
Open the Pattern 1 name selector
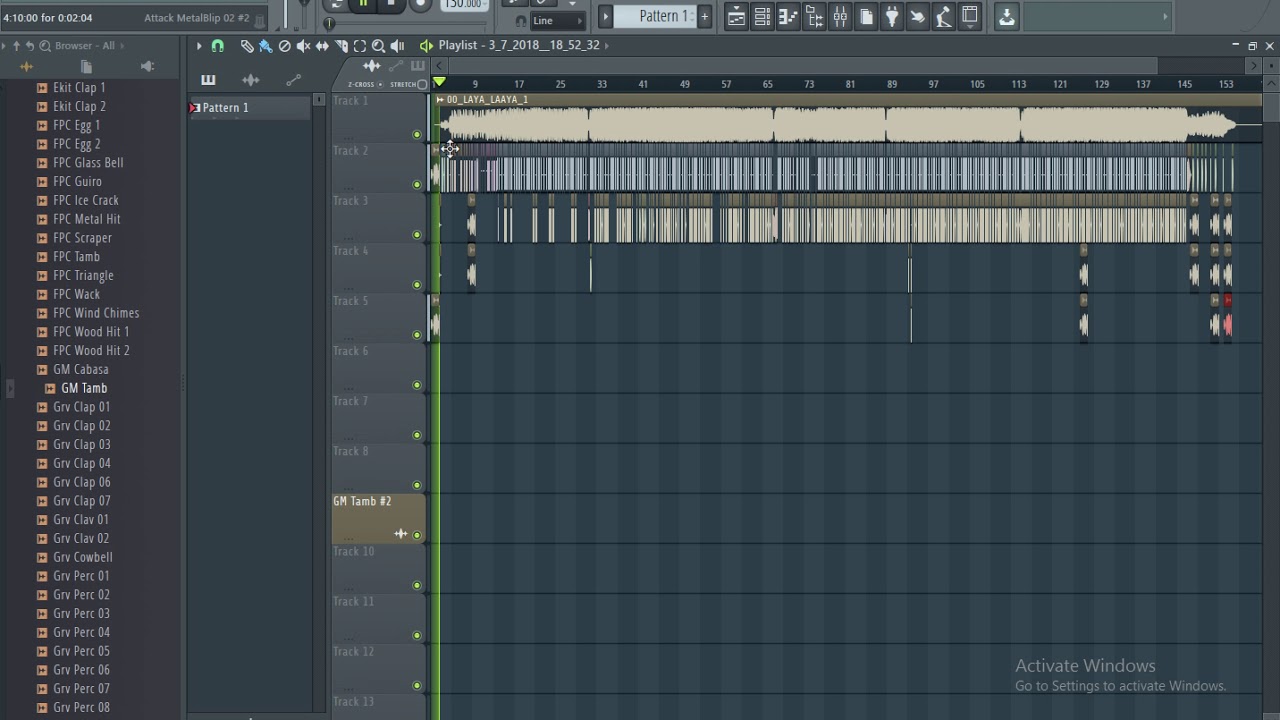[x=657, y=16]
